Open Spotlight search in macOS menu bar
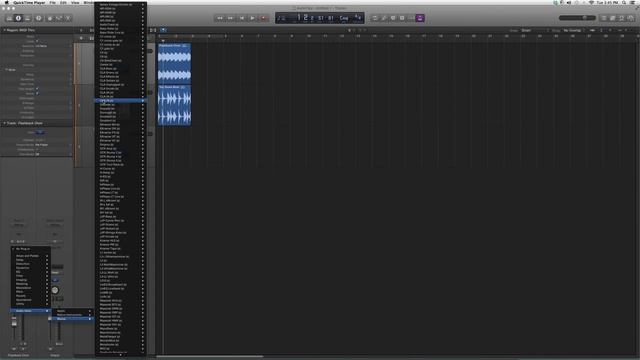Viewport: 640px width, 360px height. (x=624, y=2)
